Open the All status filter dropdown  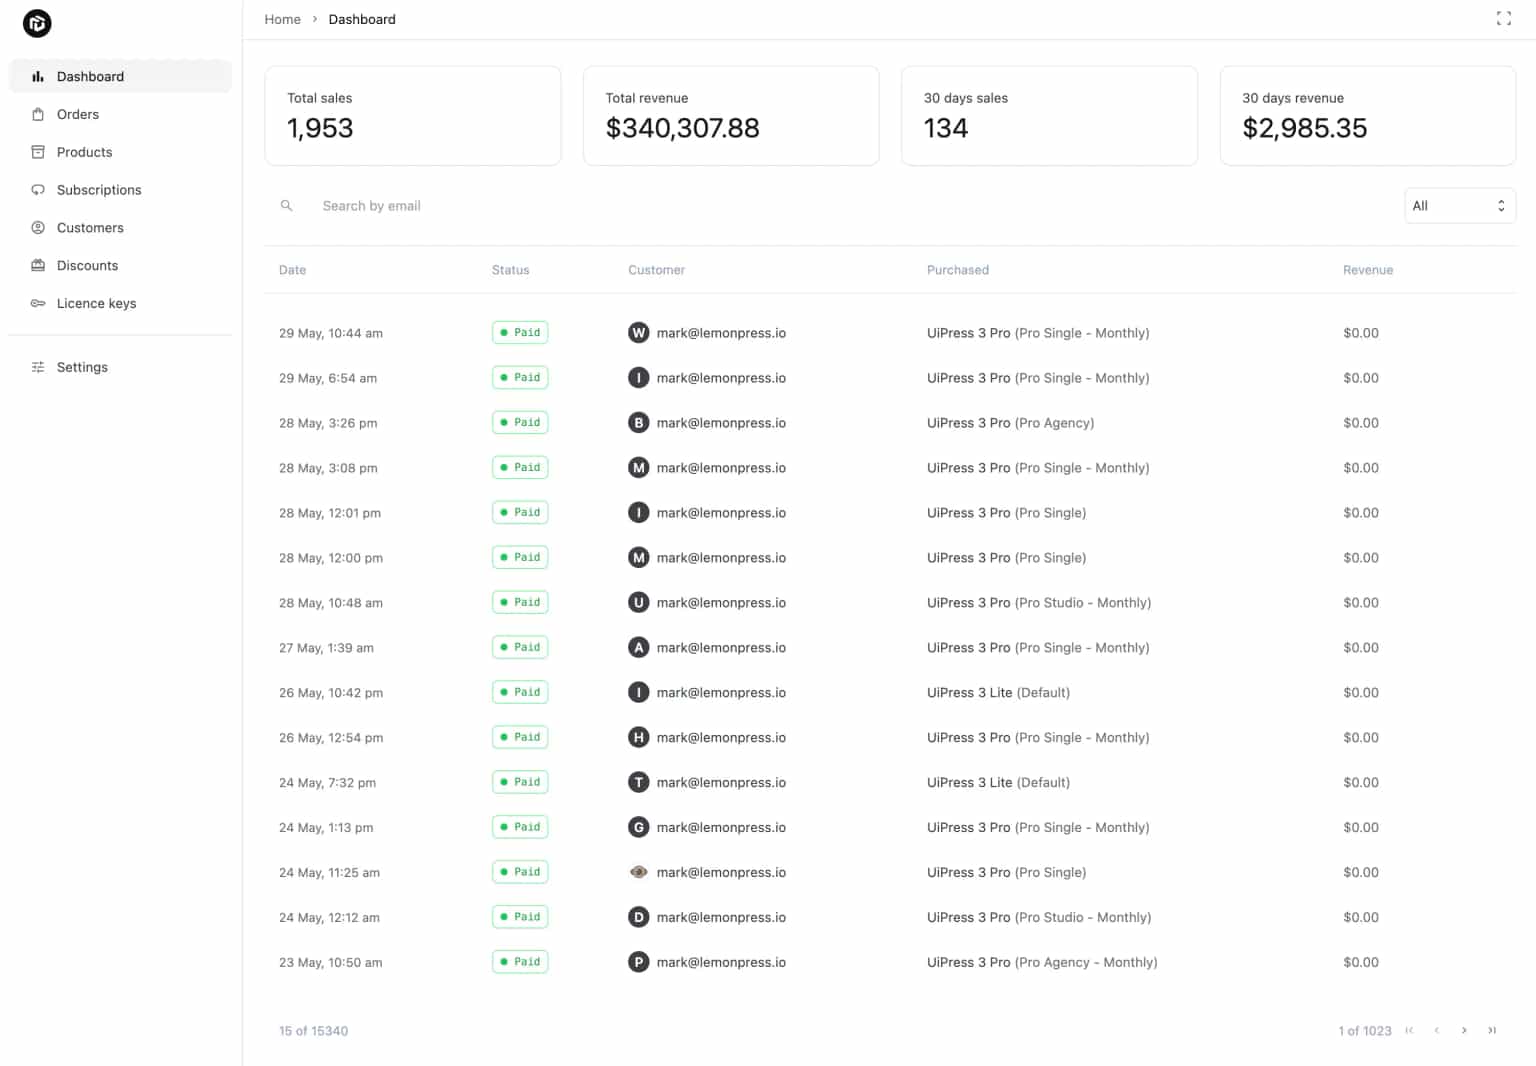point(1459,206)
